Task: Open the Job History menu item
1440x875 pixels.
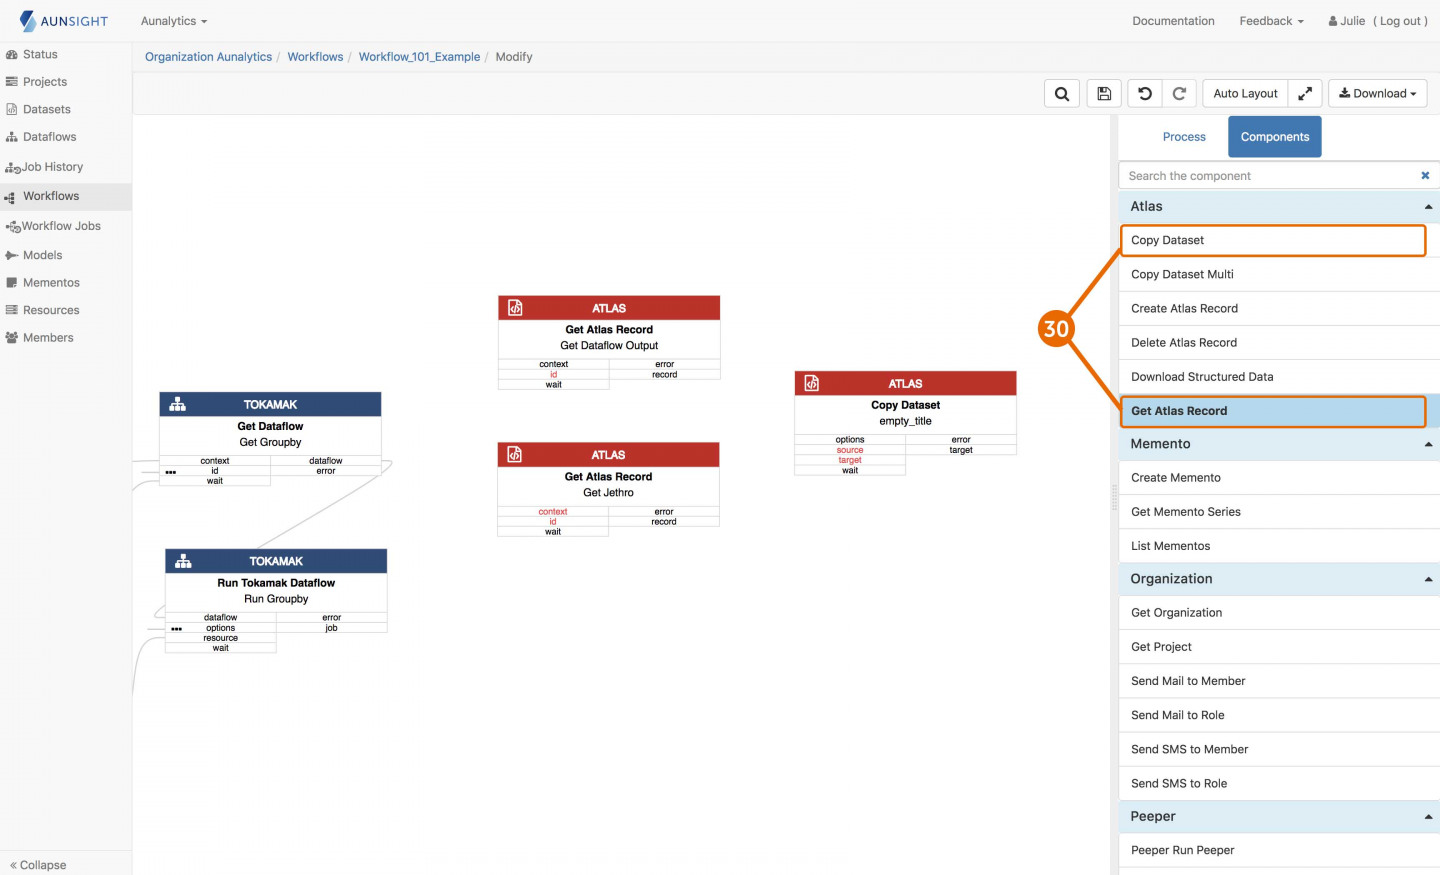Action: [53, 167]
